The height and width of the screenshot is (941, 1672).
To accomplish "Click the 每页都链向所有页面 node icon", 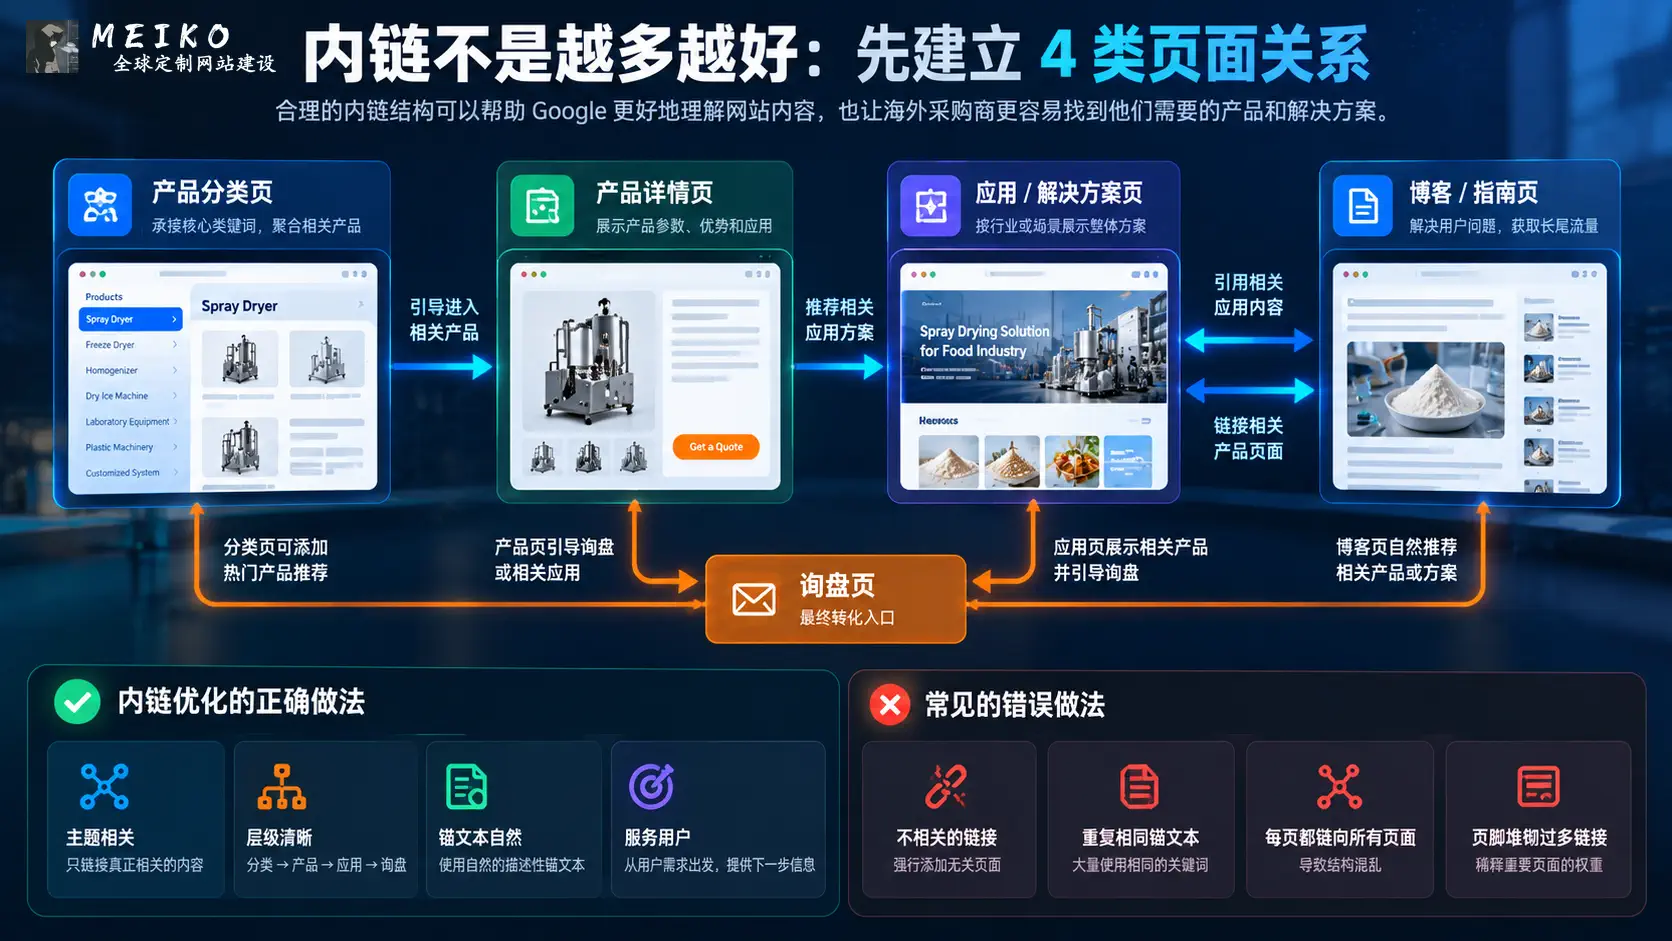I will [1339, 786].
